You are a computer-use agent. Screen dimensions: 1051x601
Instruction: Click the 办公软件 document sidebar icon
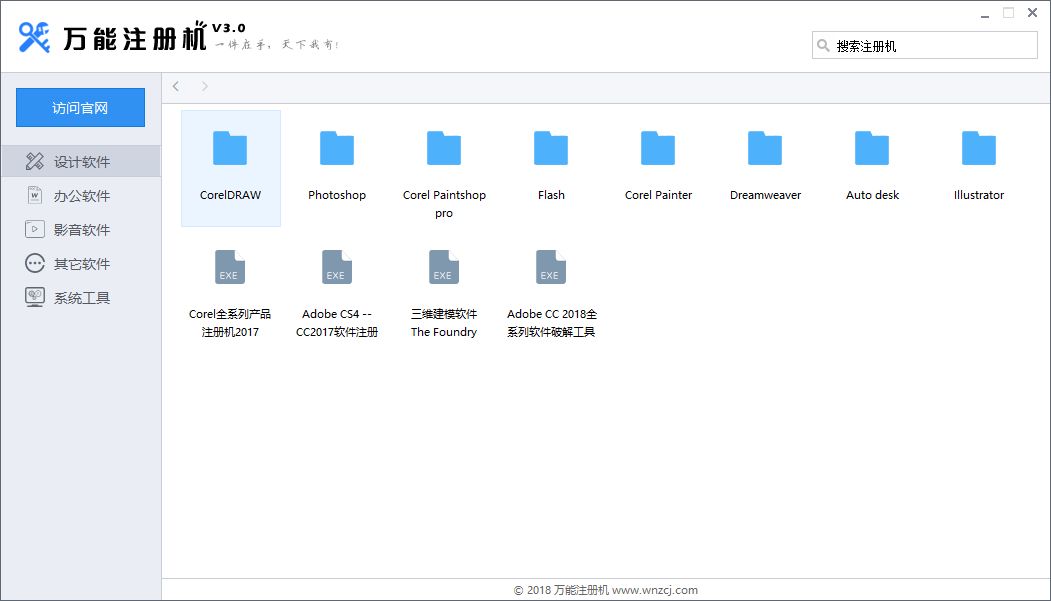pos(35,195)
